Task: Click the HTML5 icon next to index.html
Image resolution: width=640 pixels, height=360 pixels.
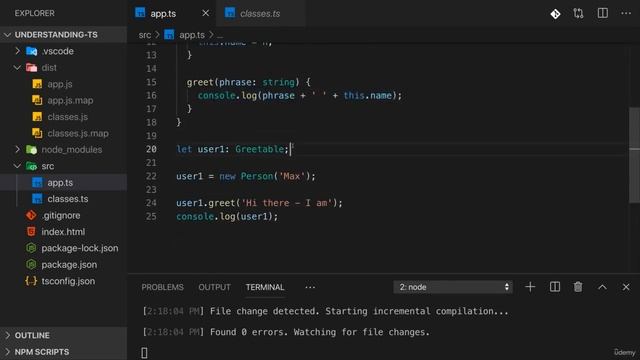Action: (x=31, y=231)
